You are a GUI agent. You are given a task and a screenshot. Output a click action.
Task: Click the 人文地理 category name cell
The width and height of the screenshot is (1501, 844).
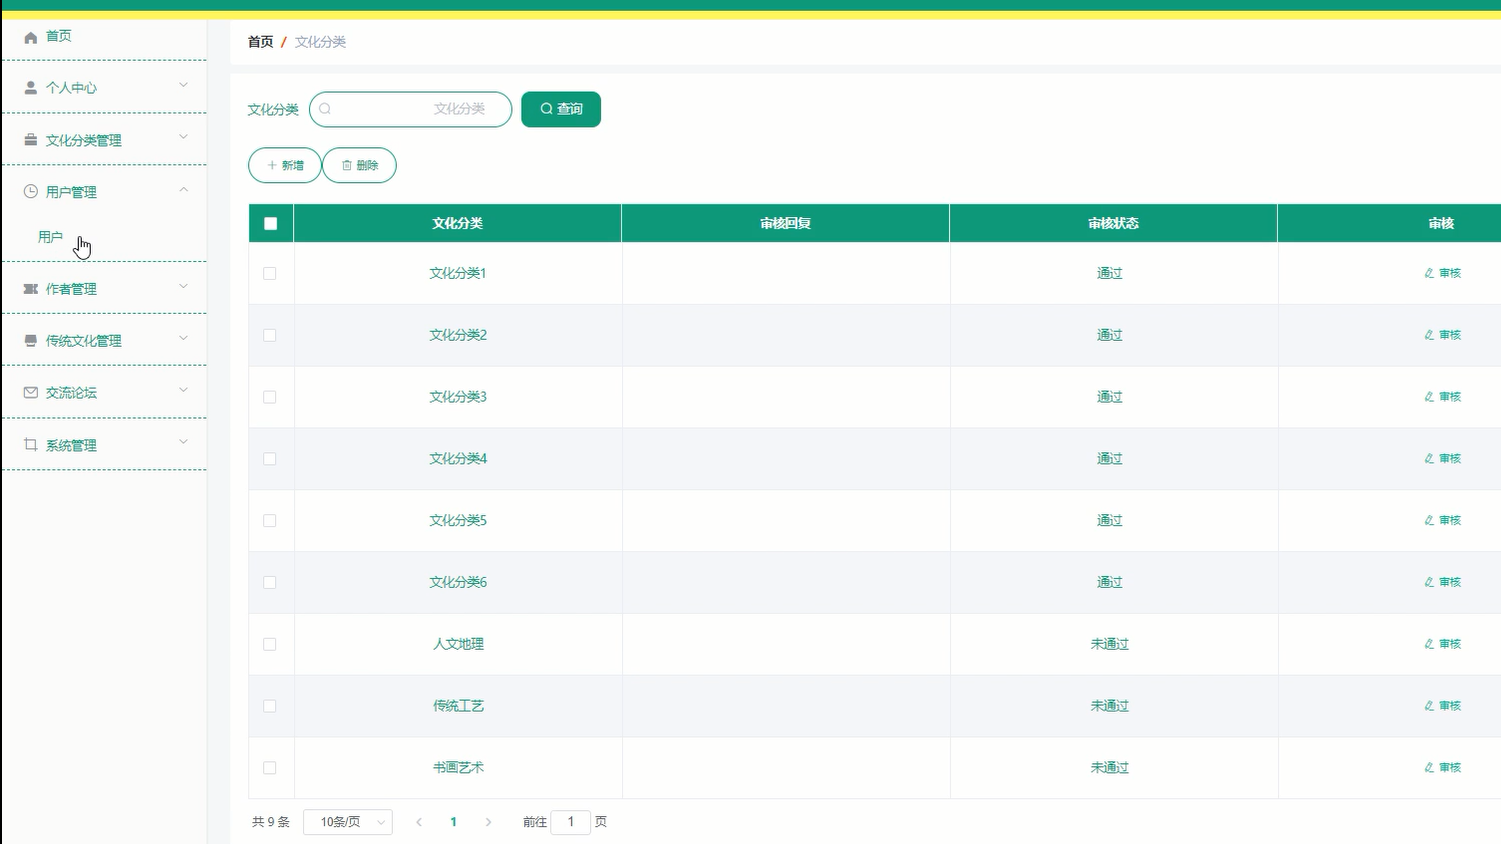click(x=458, y=644)
